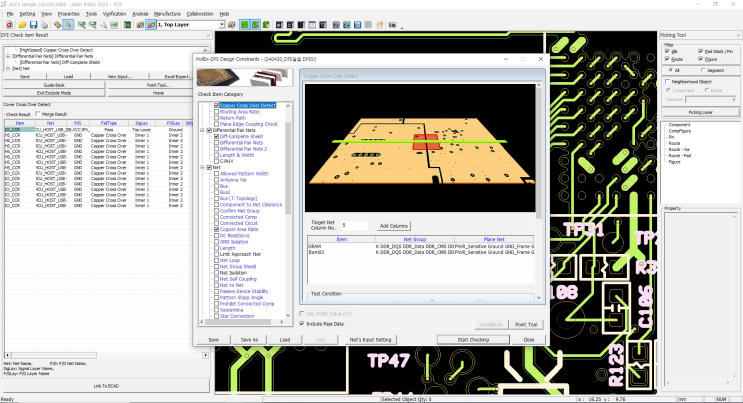Click the colored layers icon right of layer dropdown
The image size is (743, 403).
231,25
